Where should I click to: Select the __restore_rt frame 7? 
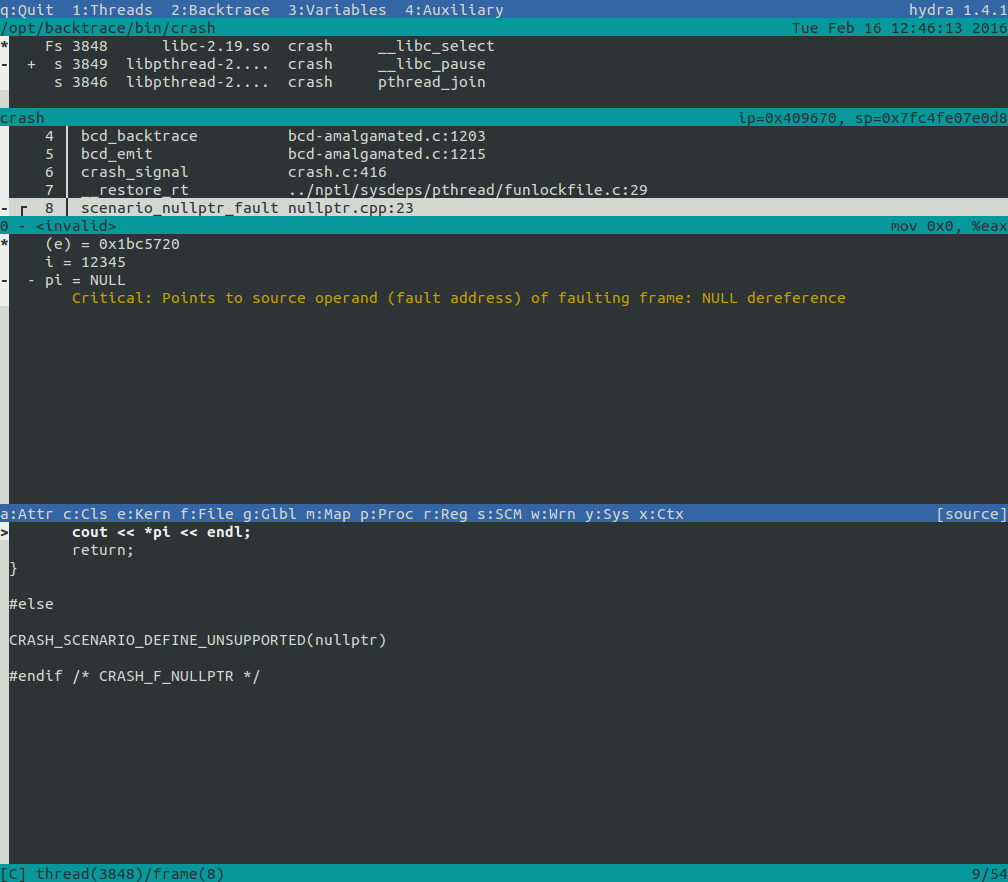tap(135, 190)
